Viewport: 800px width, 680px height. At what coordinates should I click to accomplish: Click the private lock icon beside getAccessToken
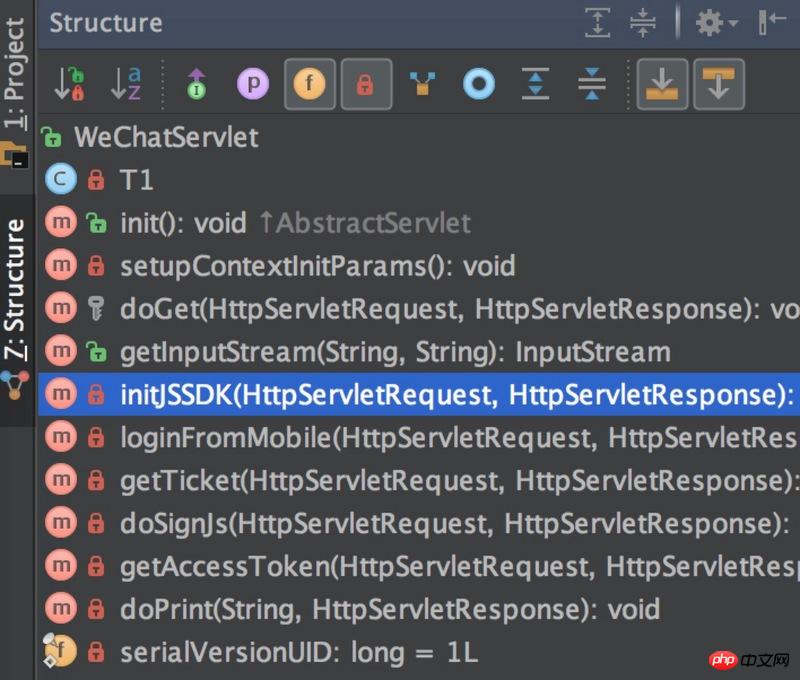point(95,565)
